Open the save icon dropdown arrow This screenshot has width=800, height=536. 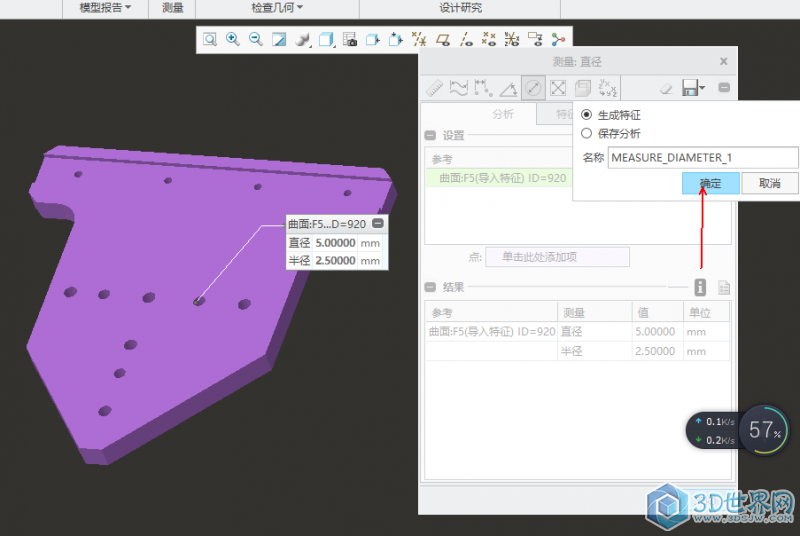(703, 89)
